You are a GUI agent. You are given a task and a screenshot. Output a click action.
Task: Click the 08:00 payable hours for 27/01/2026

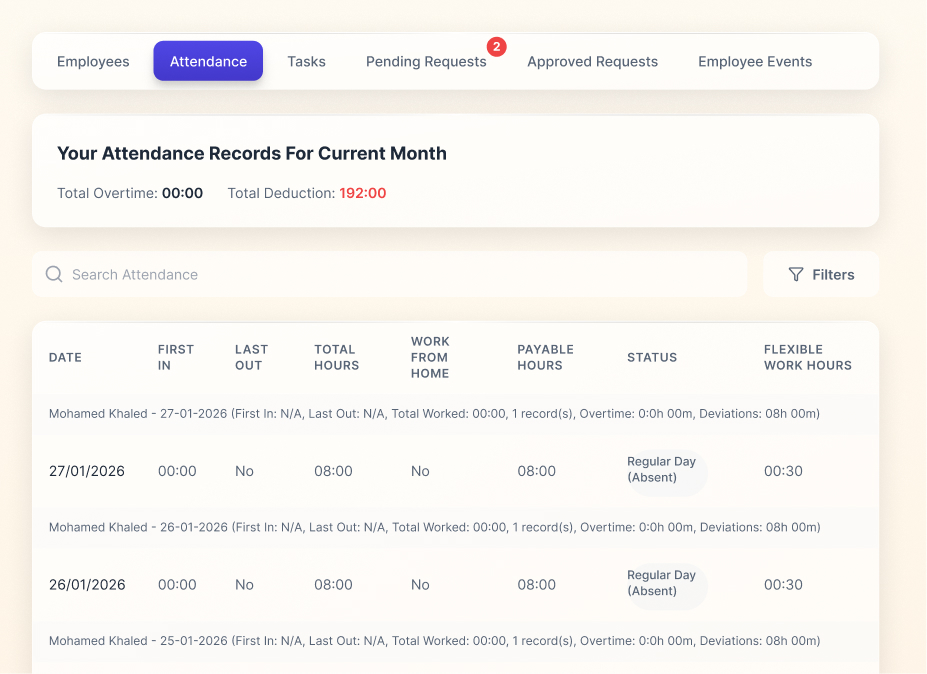536,471
